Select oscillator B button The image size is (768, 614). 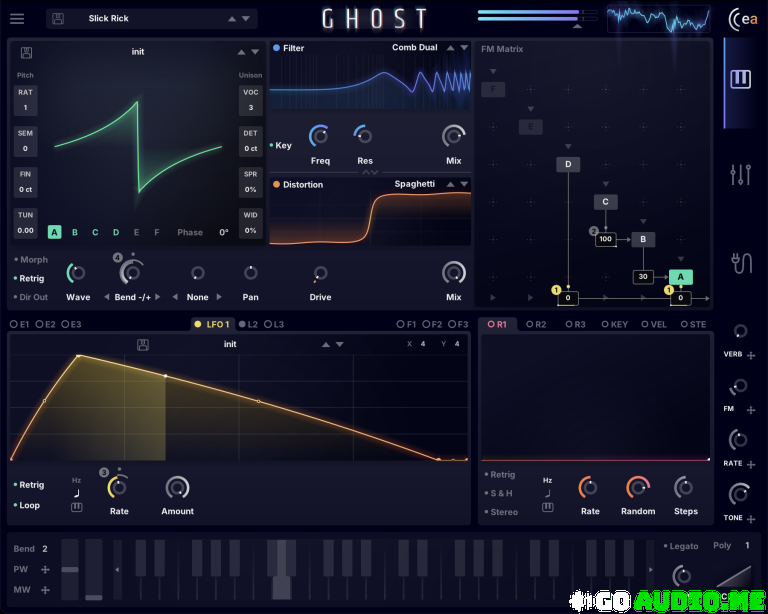click(75, 232)
